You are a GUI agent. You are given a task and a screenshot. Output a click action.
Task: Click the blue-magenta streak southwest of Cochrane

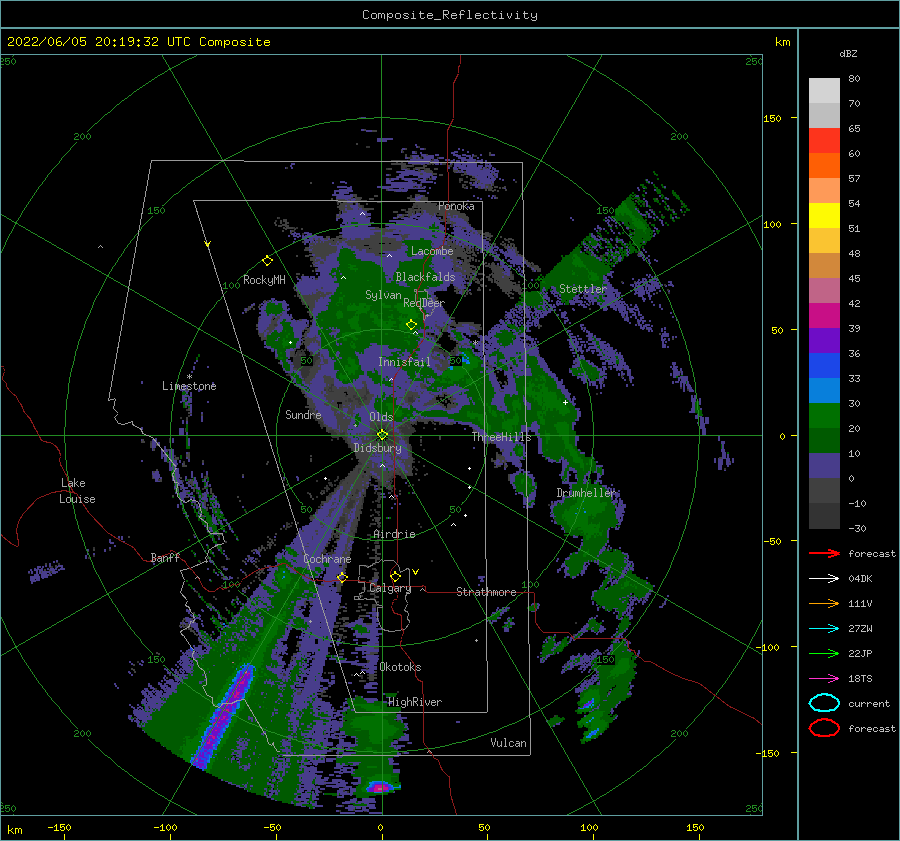click(223, 716)
